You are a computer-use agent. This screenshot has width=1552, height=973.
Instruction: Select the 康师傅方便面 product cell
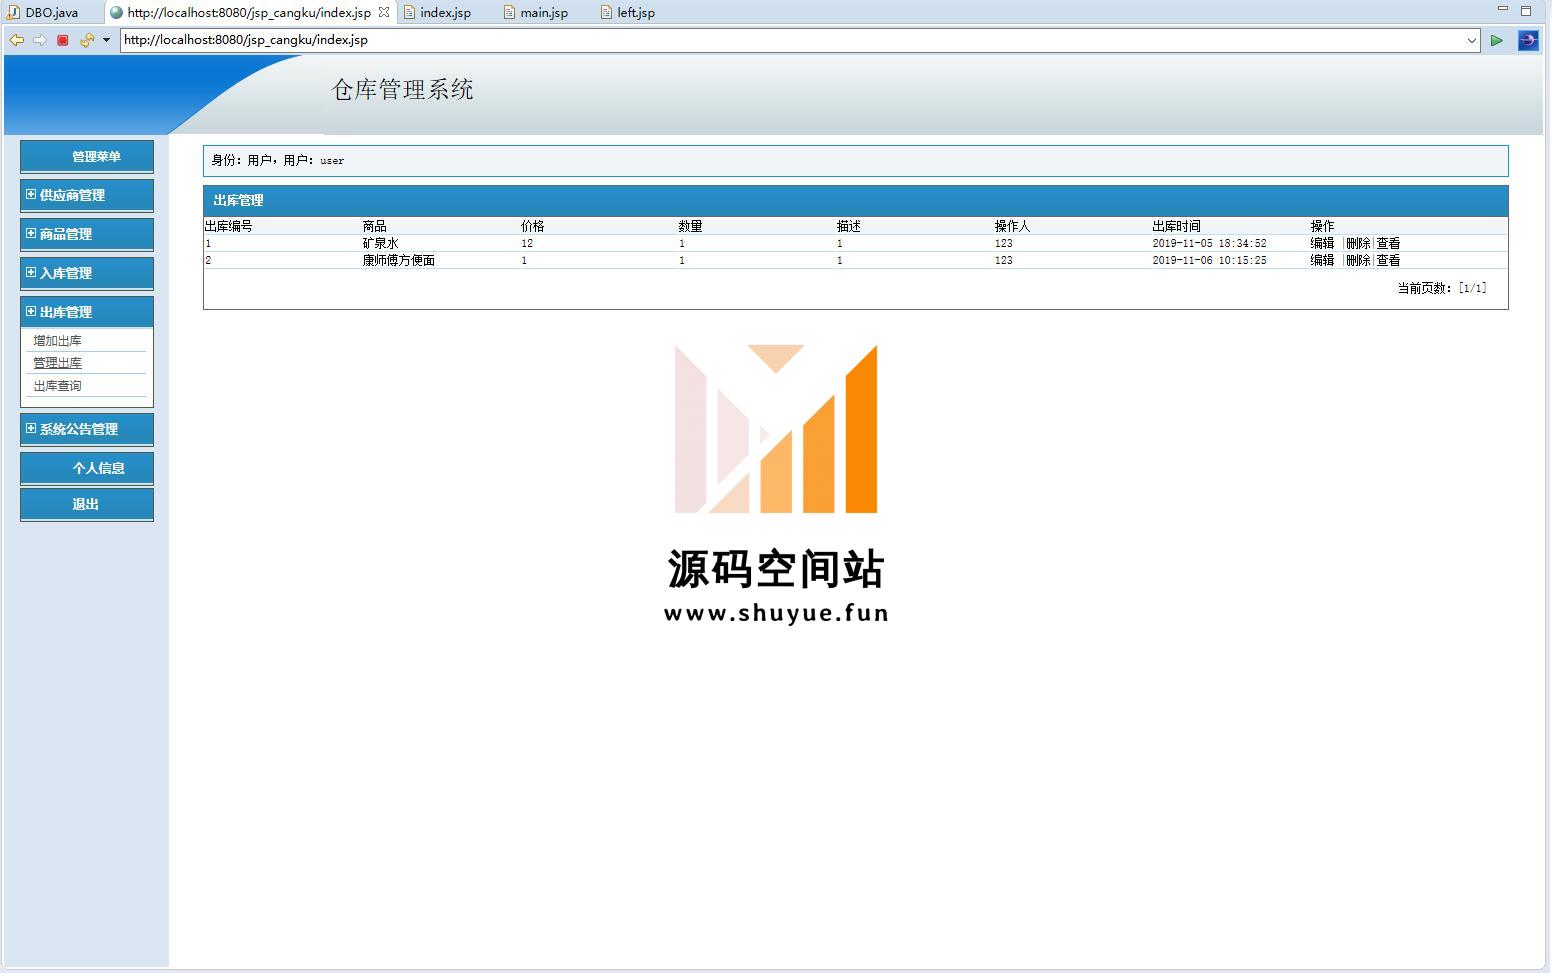coord(399,260)
